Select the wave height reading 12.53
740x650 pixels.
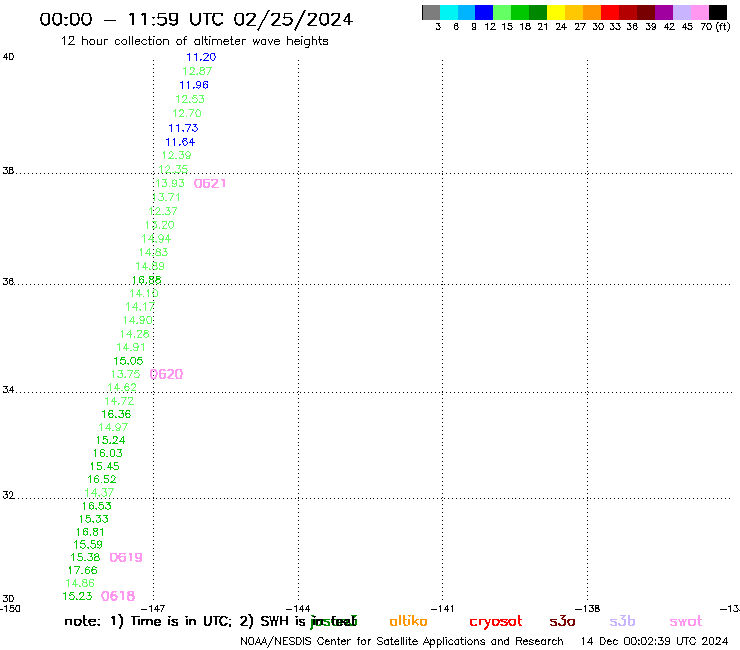click(x=190, y=99)
